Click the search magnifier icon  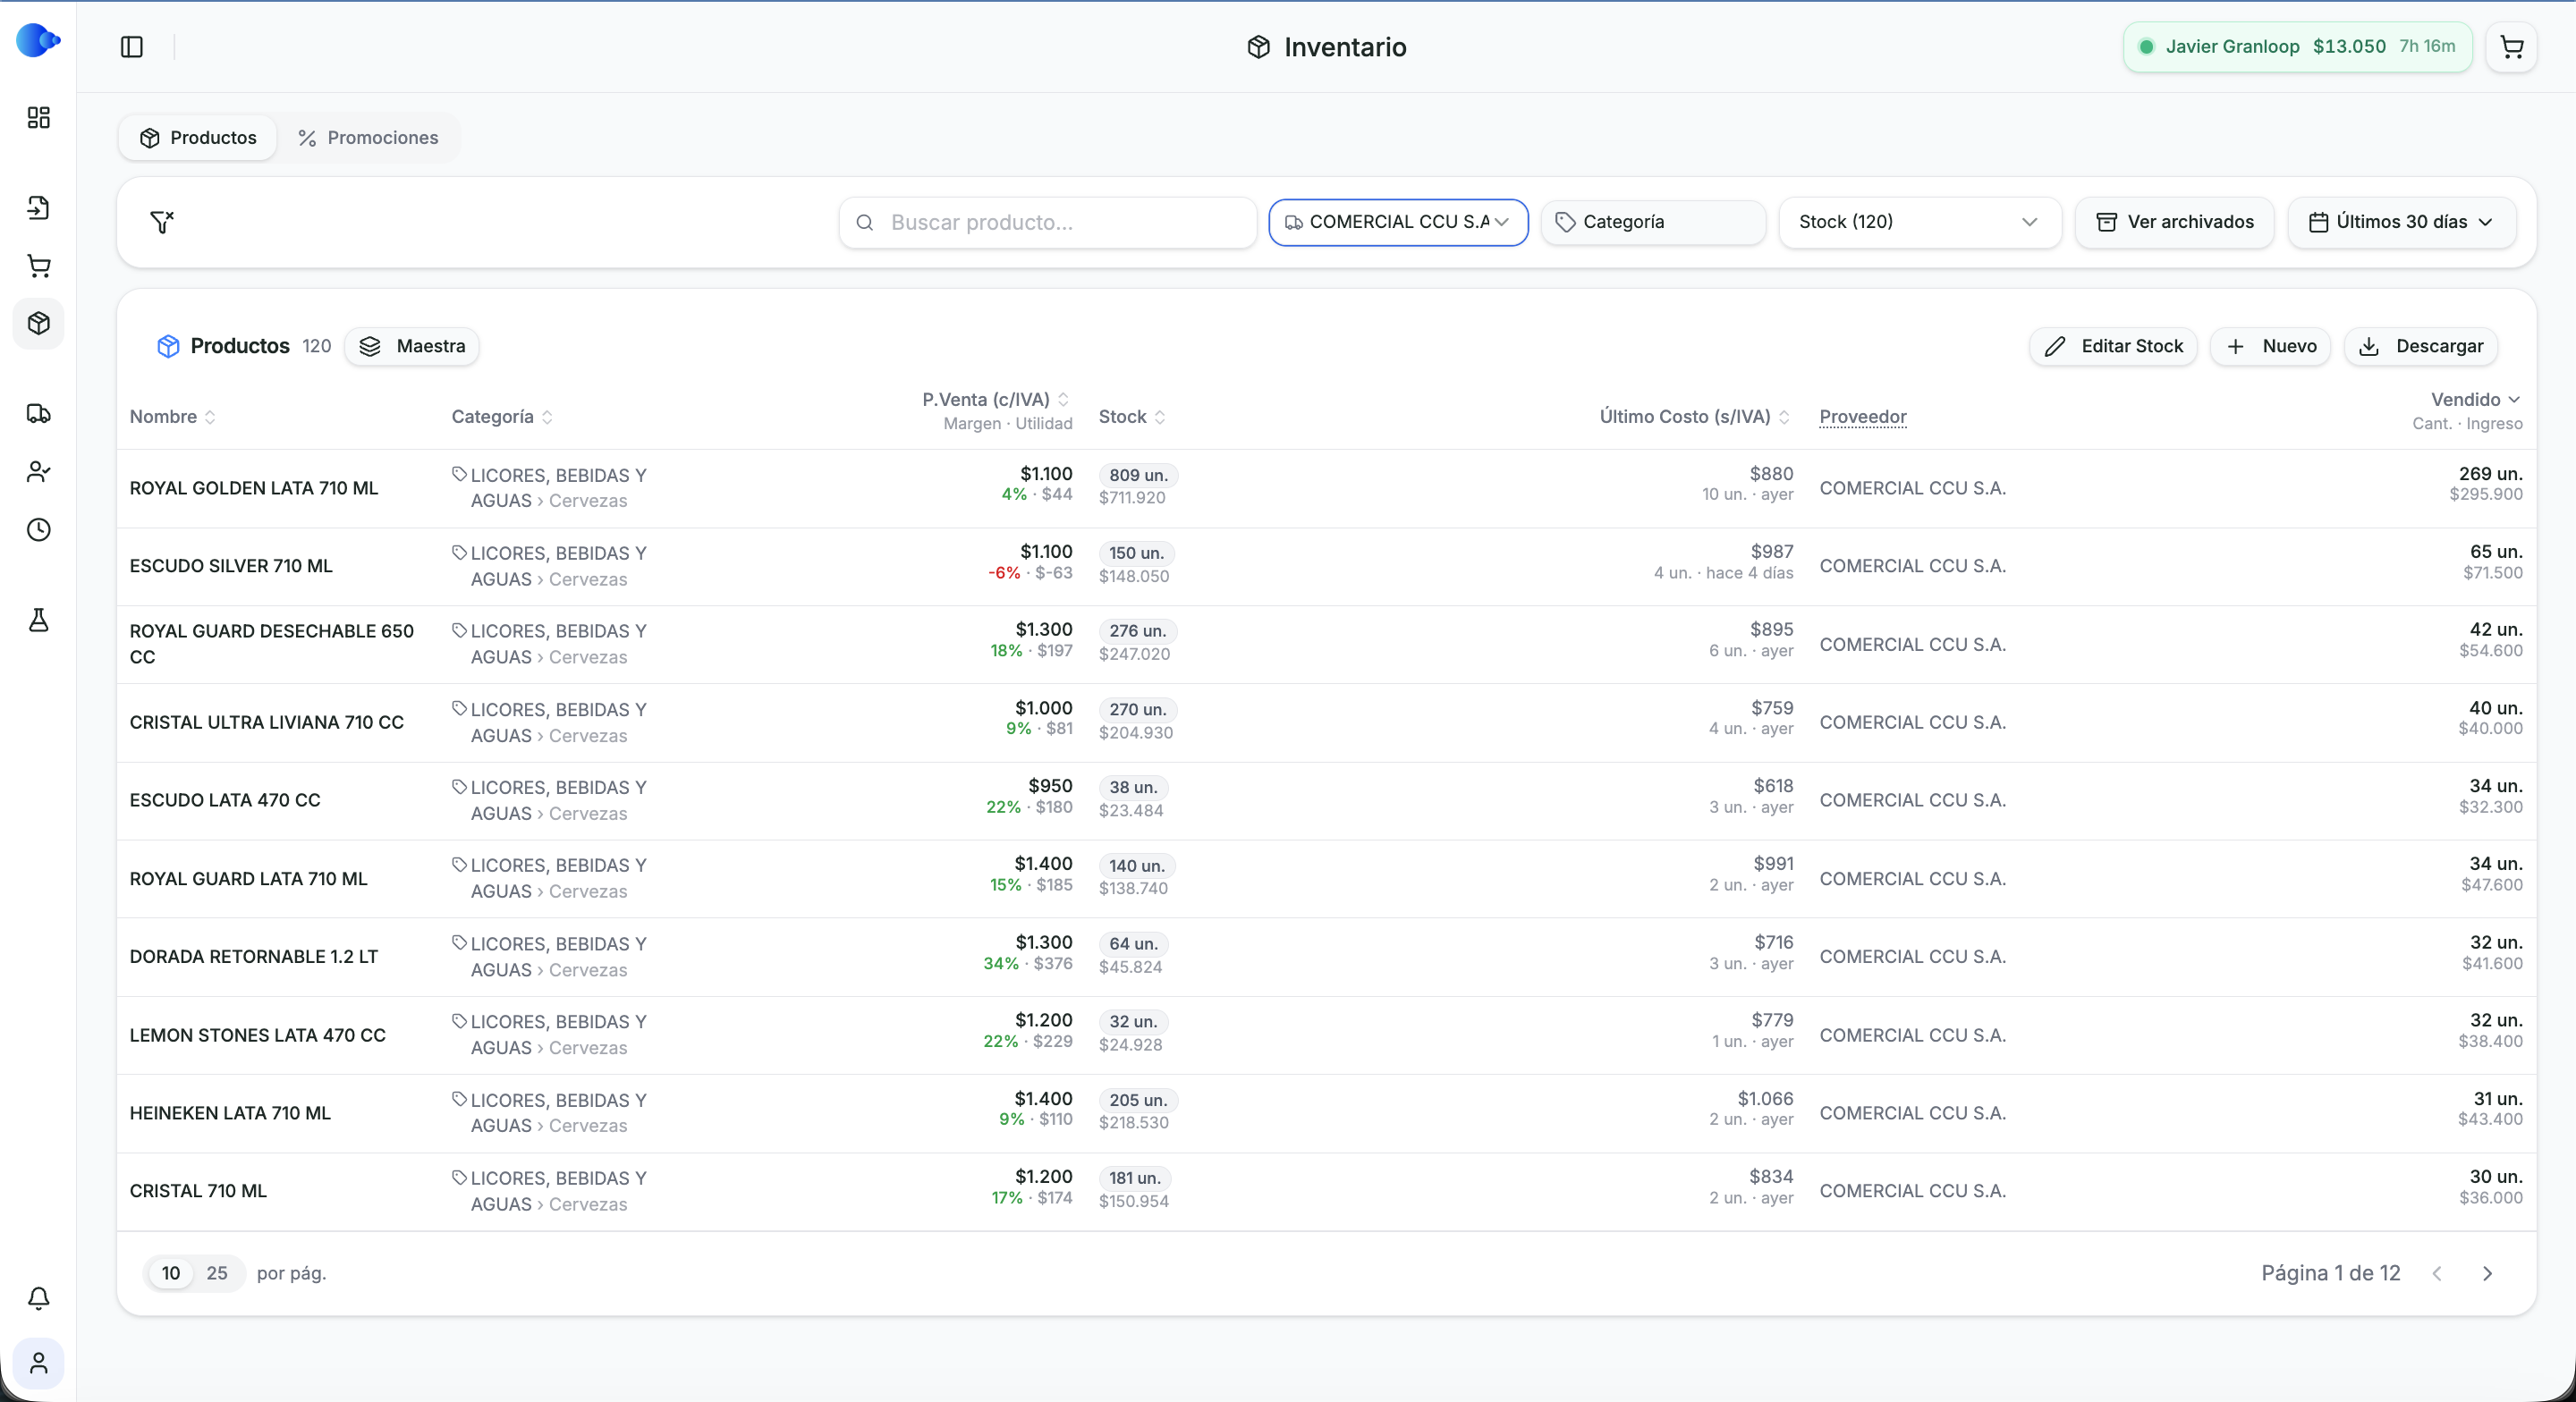coord(865,223)
